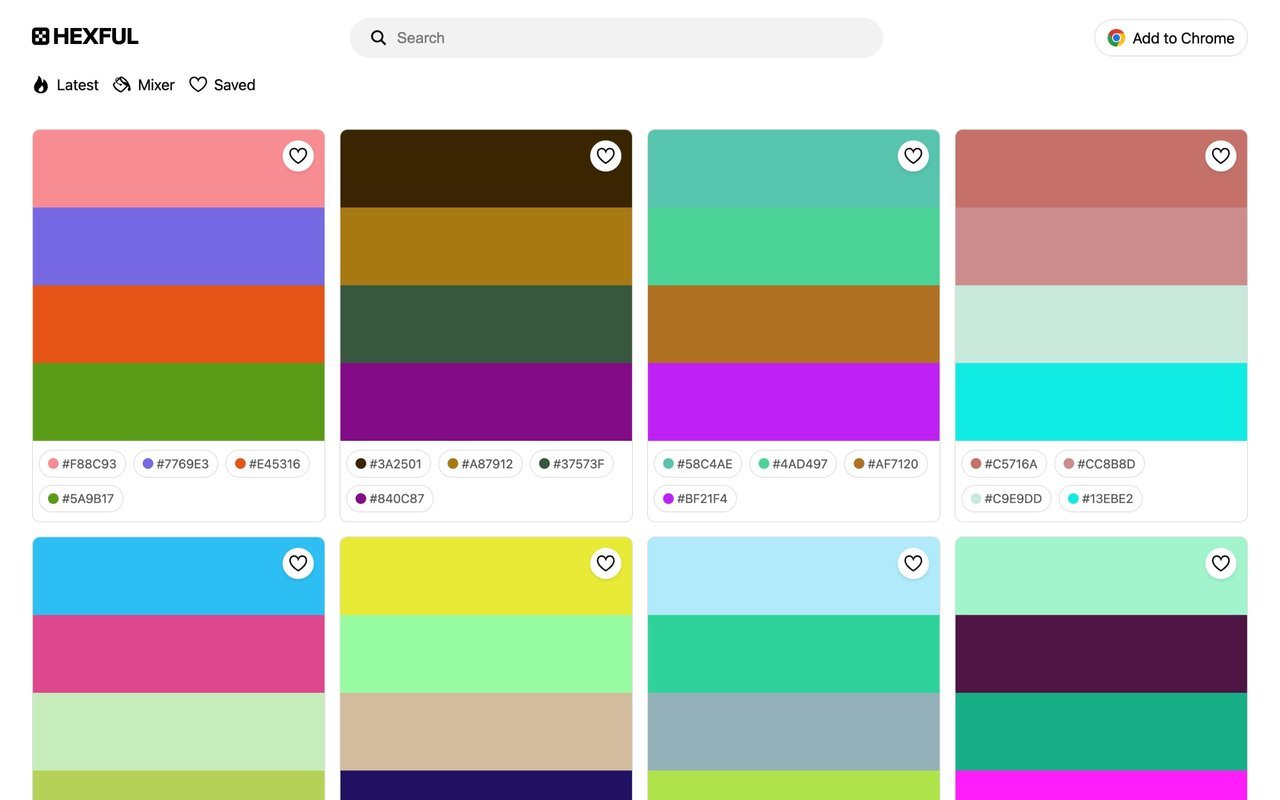Image resolution: width=1280 pixels, height=800 pixels.
Task: Switch to the Mixer tab
Action: coord(144,85)
